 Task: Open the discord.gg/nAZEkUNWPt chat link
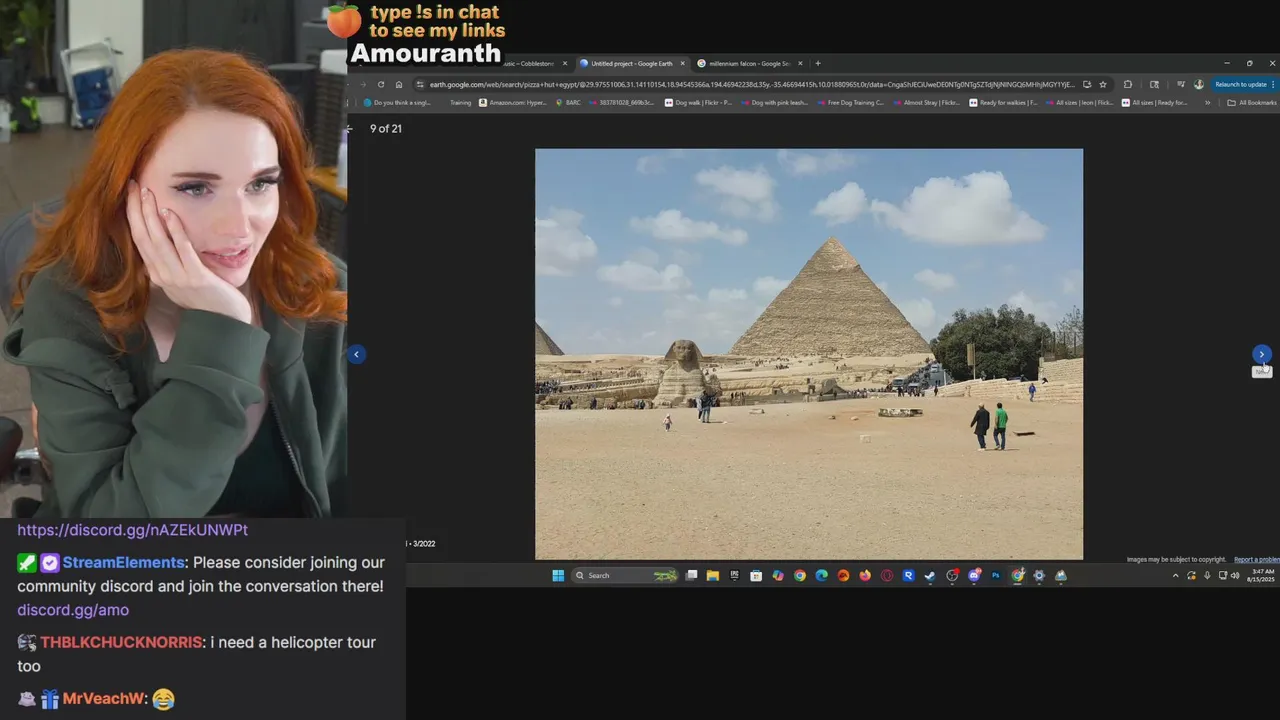coord(132,530)
